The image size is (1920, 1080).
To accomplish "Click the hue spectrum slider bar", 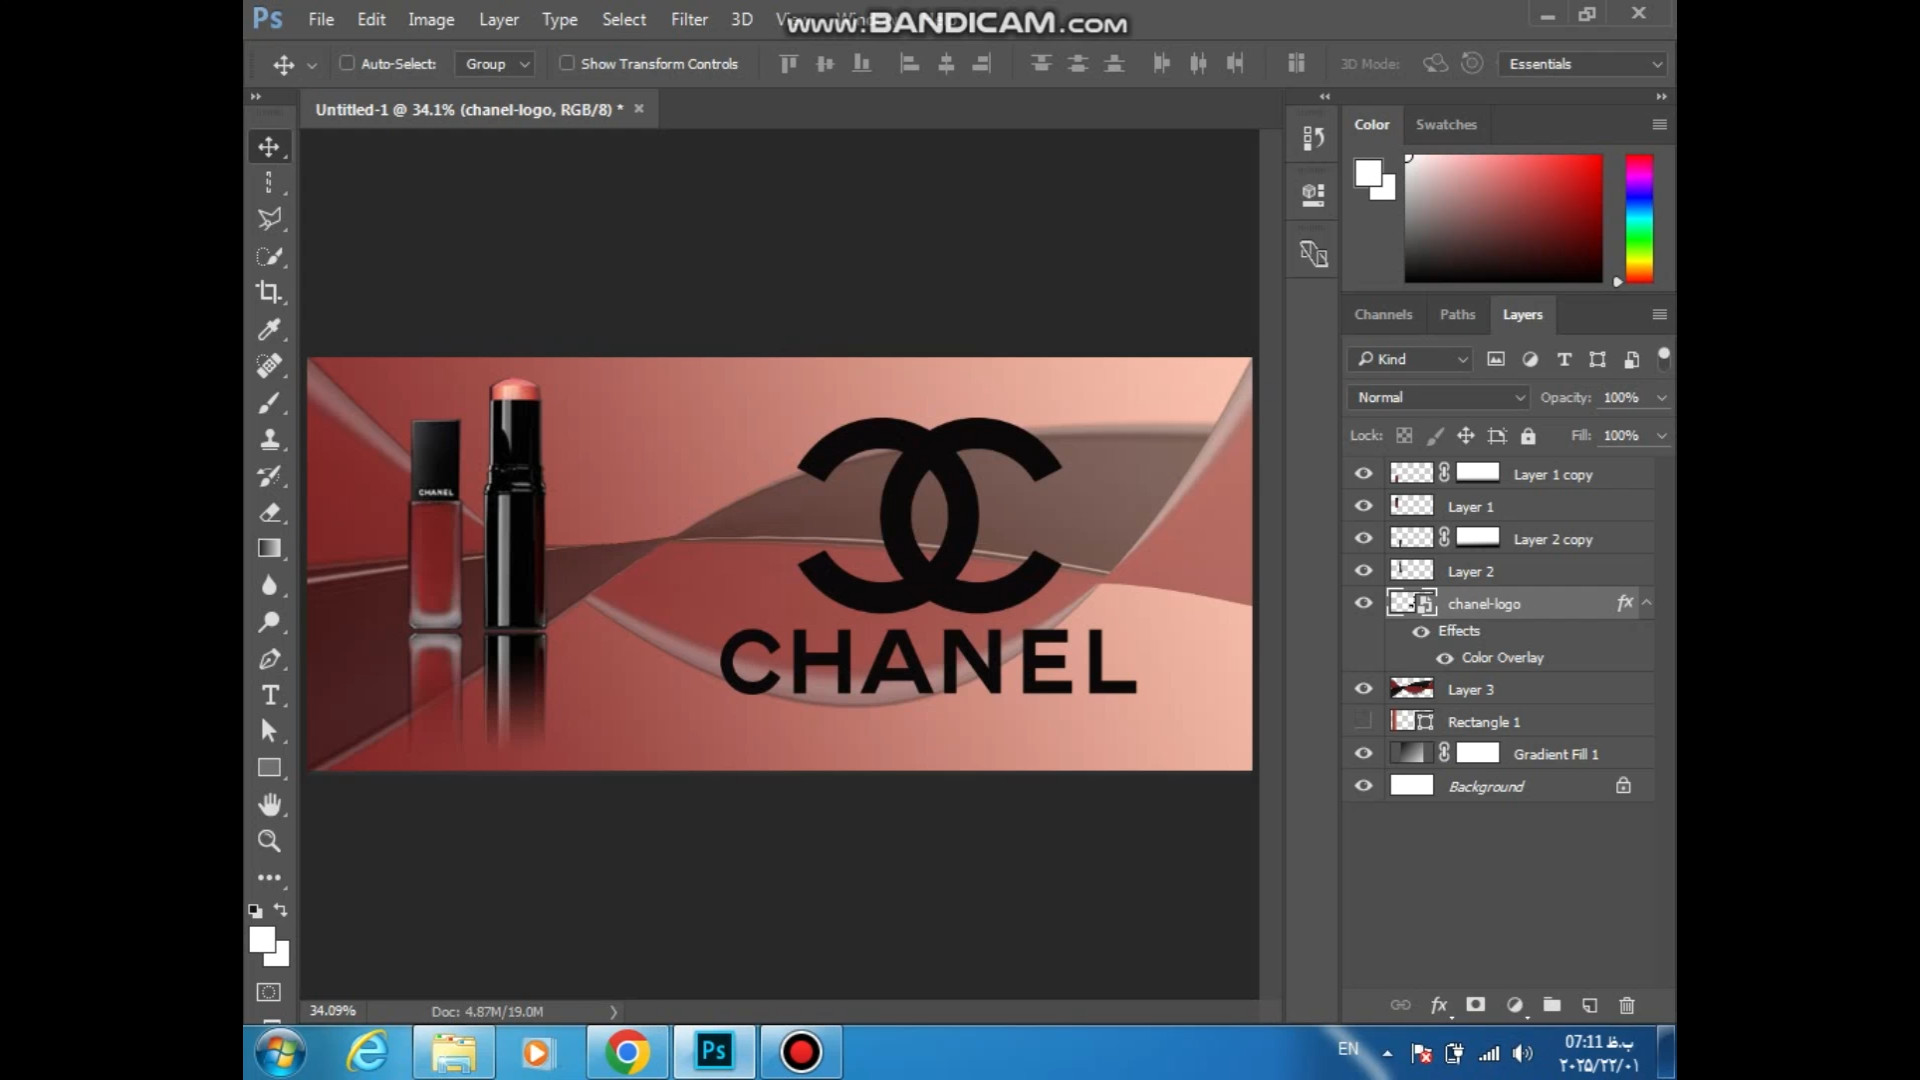I will click(x=1639, y=218).
